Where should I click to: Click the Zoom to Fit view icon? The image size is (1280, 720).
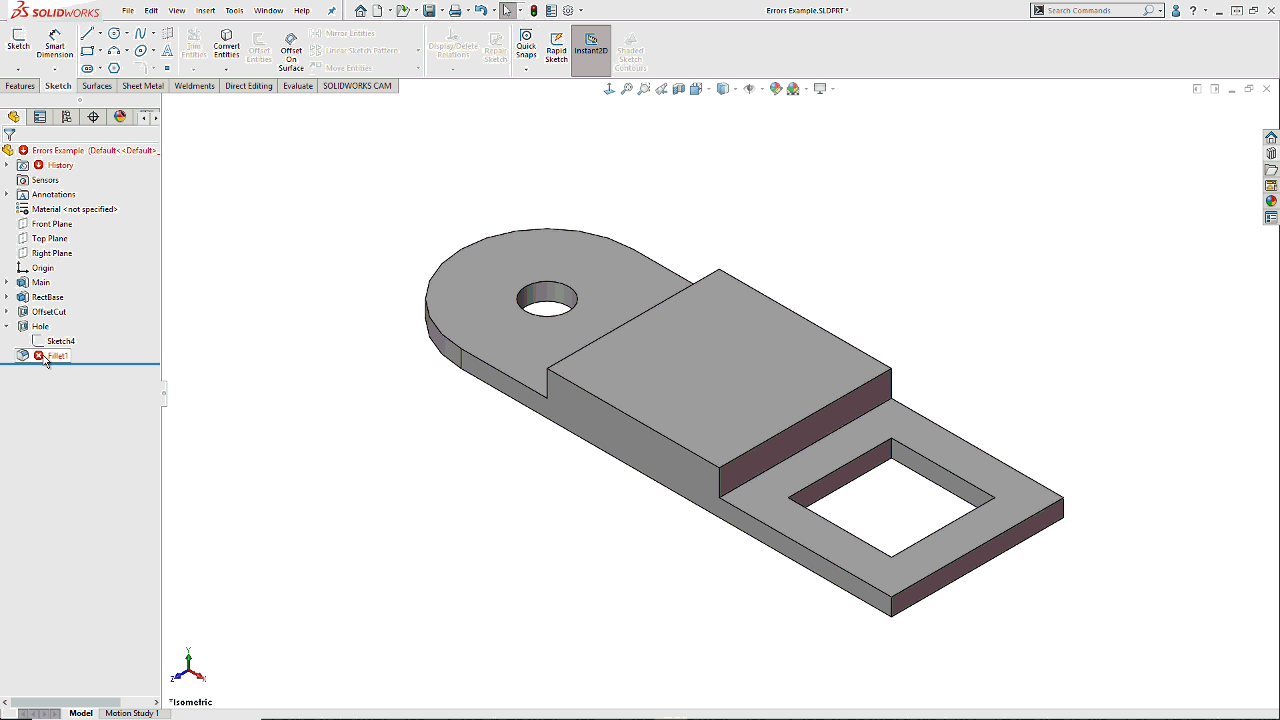(627, 89)
